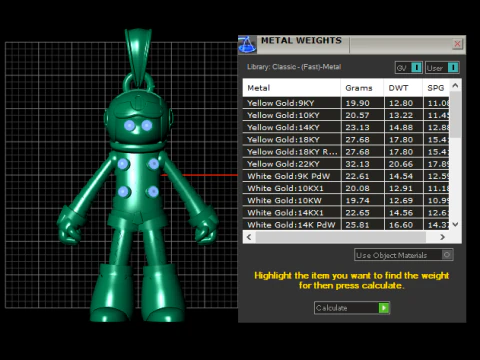Image resolution: width=480 pixels, height=360 pixels.
Task: Click the 19.90 grams value
Action: point(357,103)
